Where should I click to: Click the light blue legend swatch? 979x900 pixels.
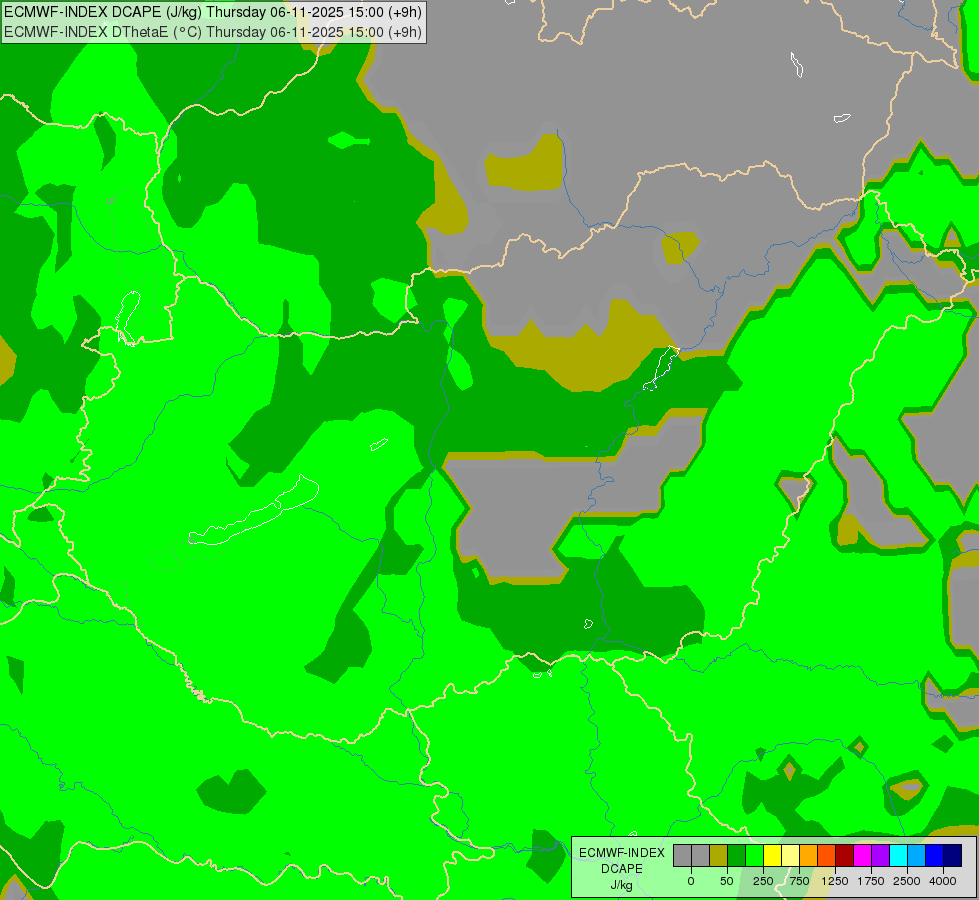point(917,856)
